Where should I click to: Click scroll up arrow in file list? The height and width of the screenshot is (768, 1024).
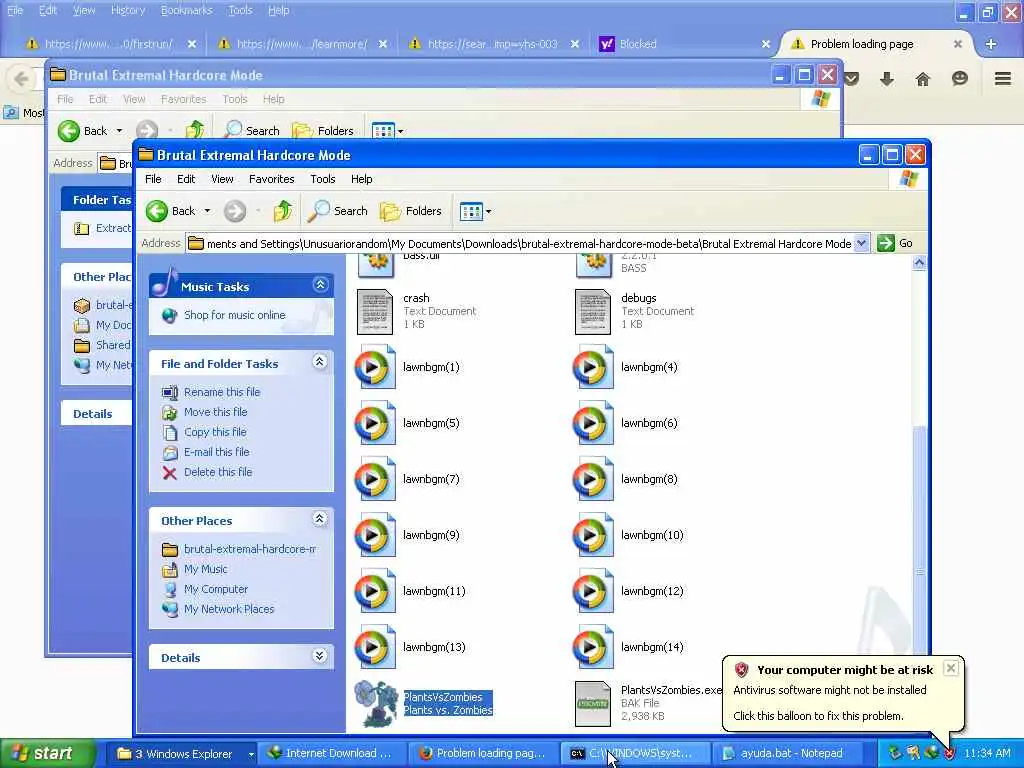(920, 263)
